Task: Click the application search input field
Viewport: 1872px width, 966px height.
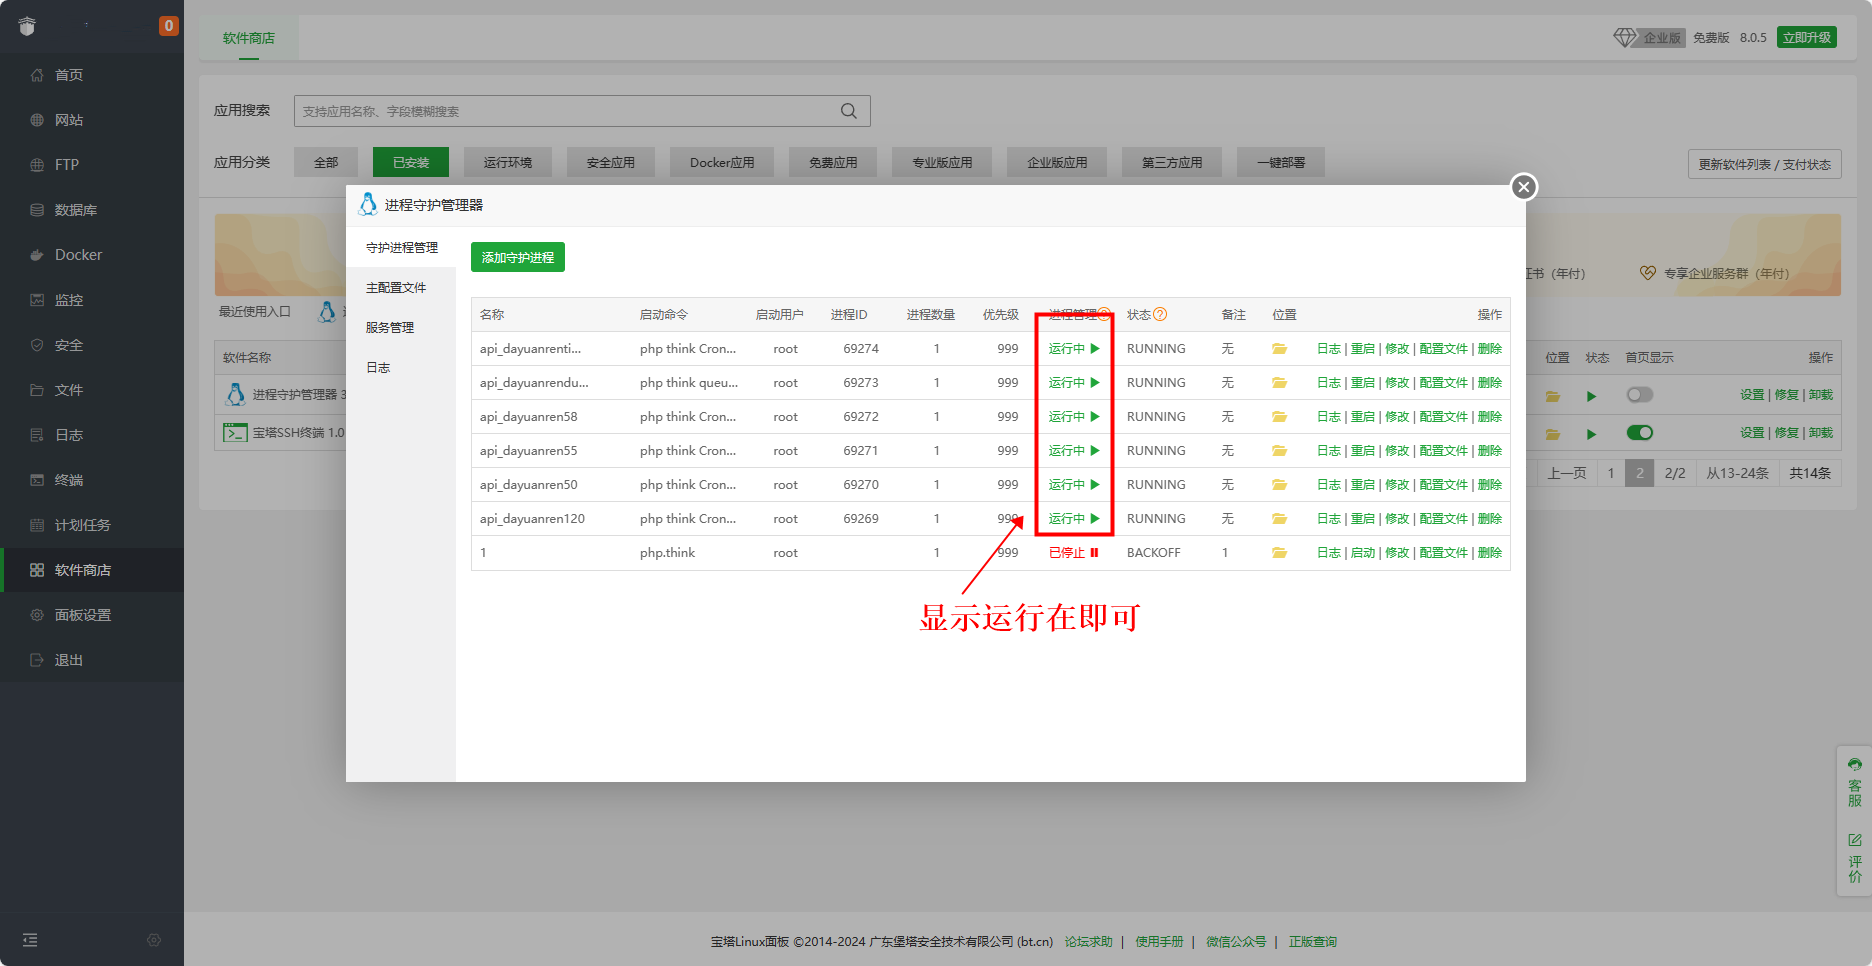Action: click(565, 111)
